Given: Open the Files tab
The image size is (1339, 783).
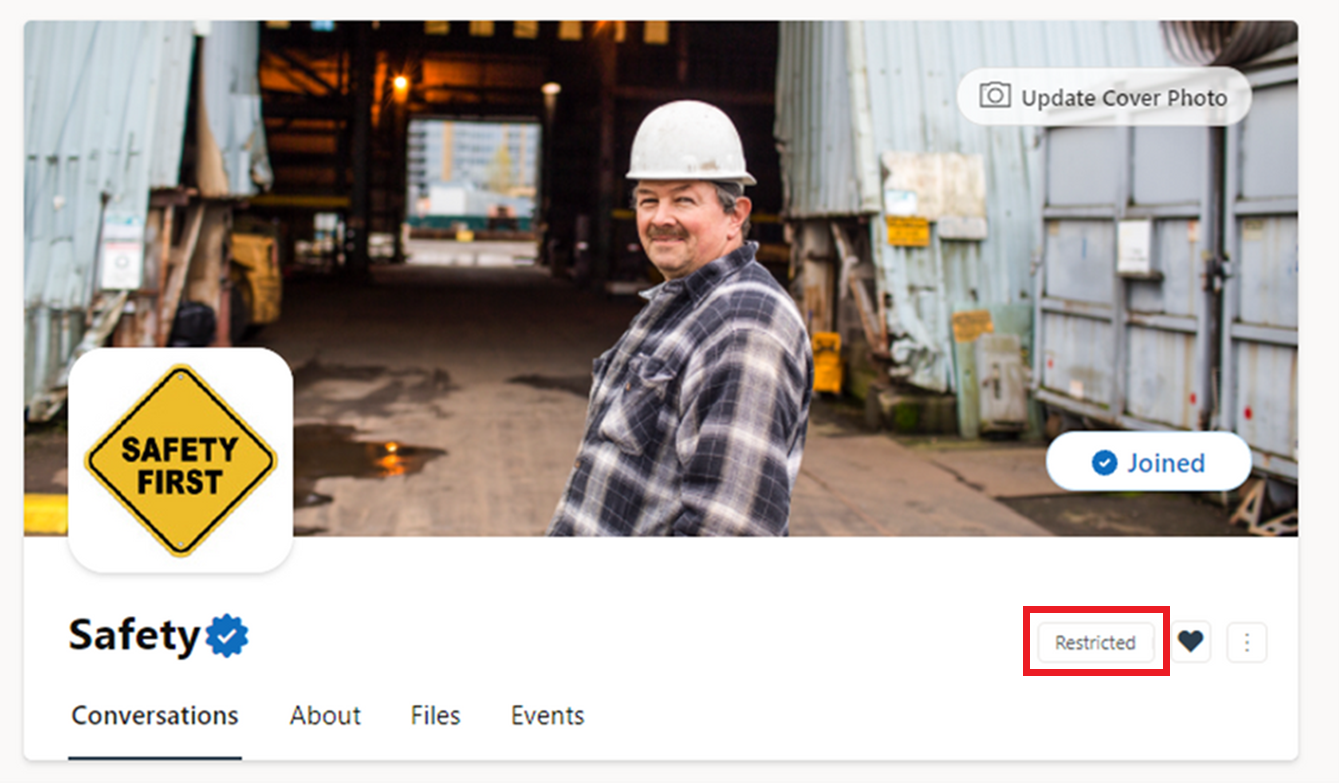Looking at the screenshot, I should point(434,716).
